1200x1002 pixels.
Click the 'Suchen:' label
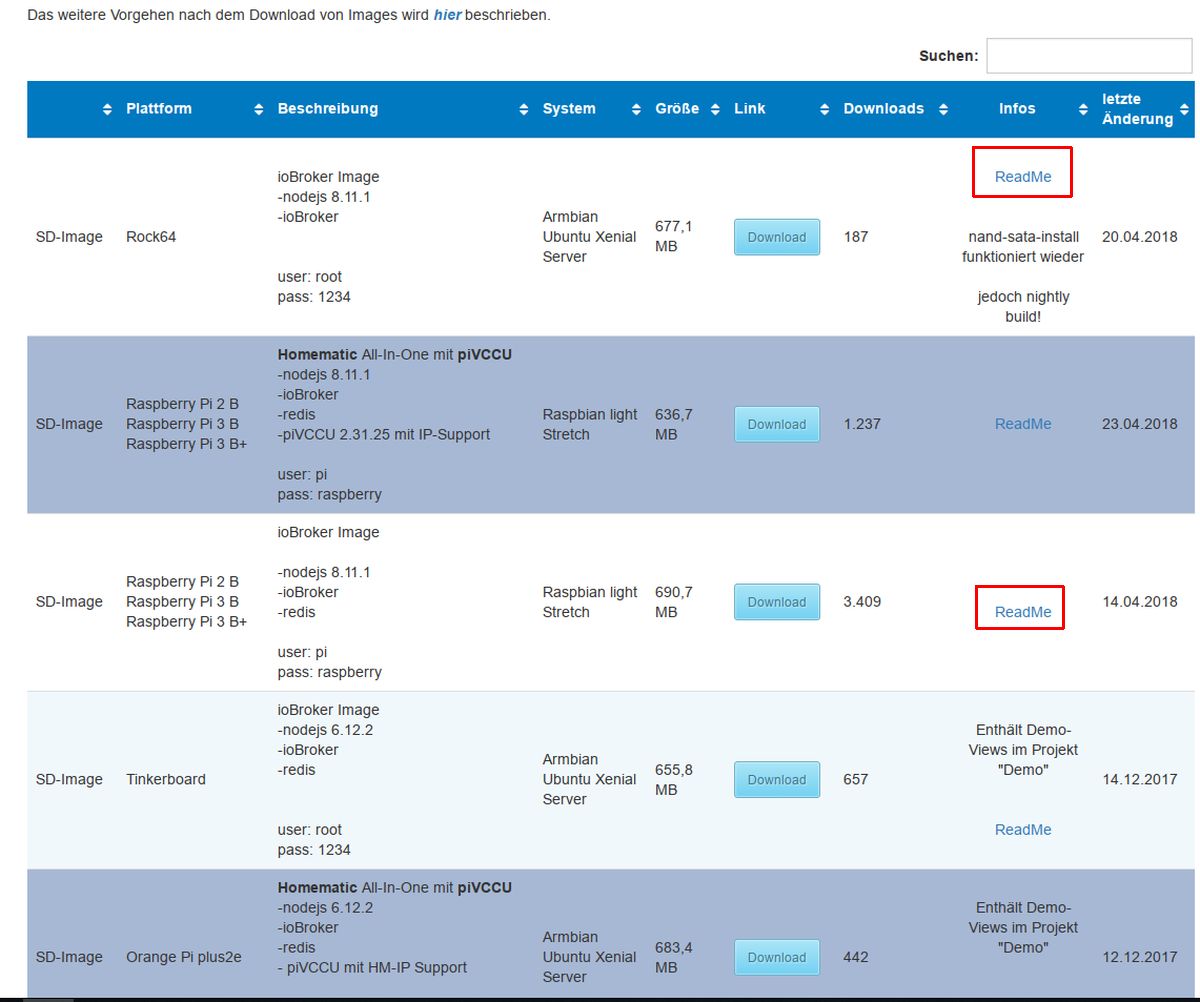pyautogui.click(x=949, y=56)
